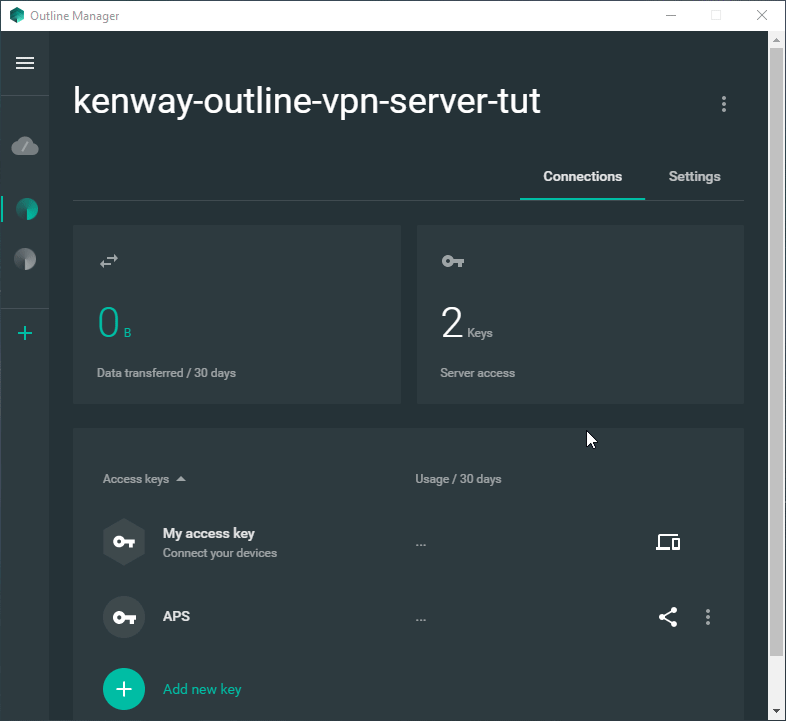
Task: Click the share icon for APS key
Action: (668, 617)
